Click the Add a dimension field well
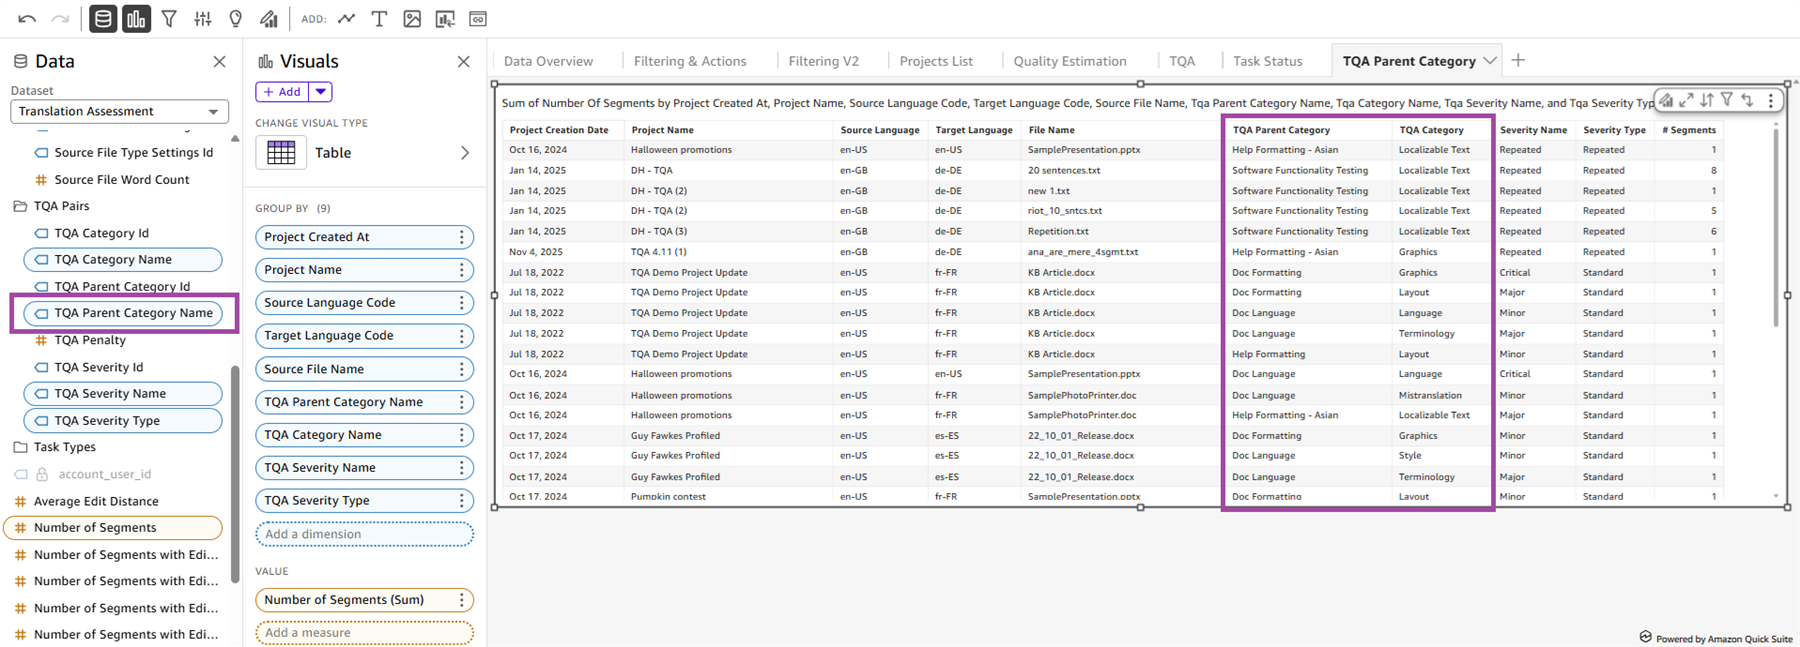The height and width of the screenshot is (647, 1800). [x=364, y=534]
